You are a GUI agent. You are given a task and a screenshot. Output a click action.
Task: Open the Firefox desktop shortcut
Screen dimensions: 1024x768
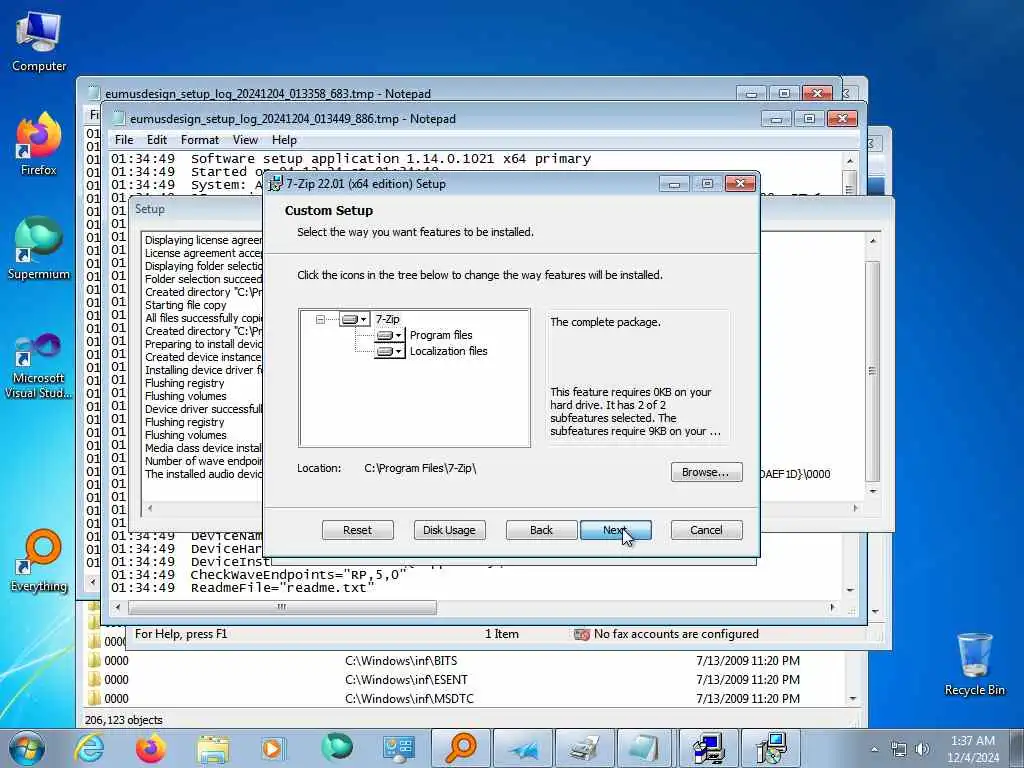point(39,144)
